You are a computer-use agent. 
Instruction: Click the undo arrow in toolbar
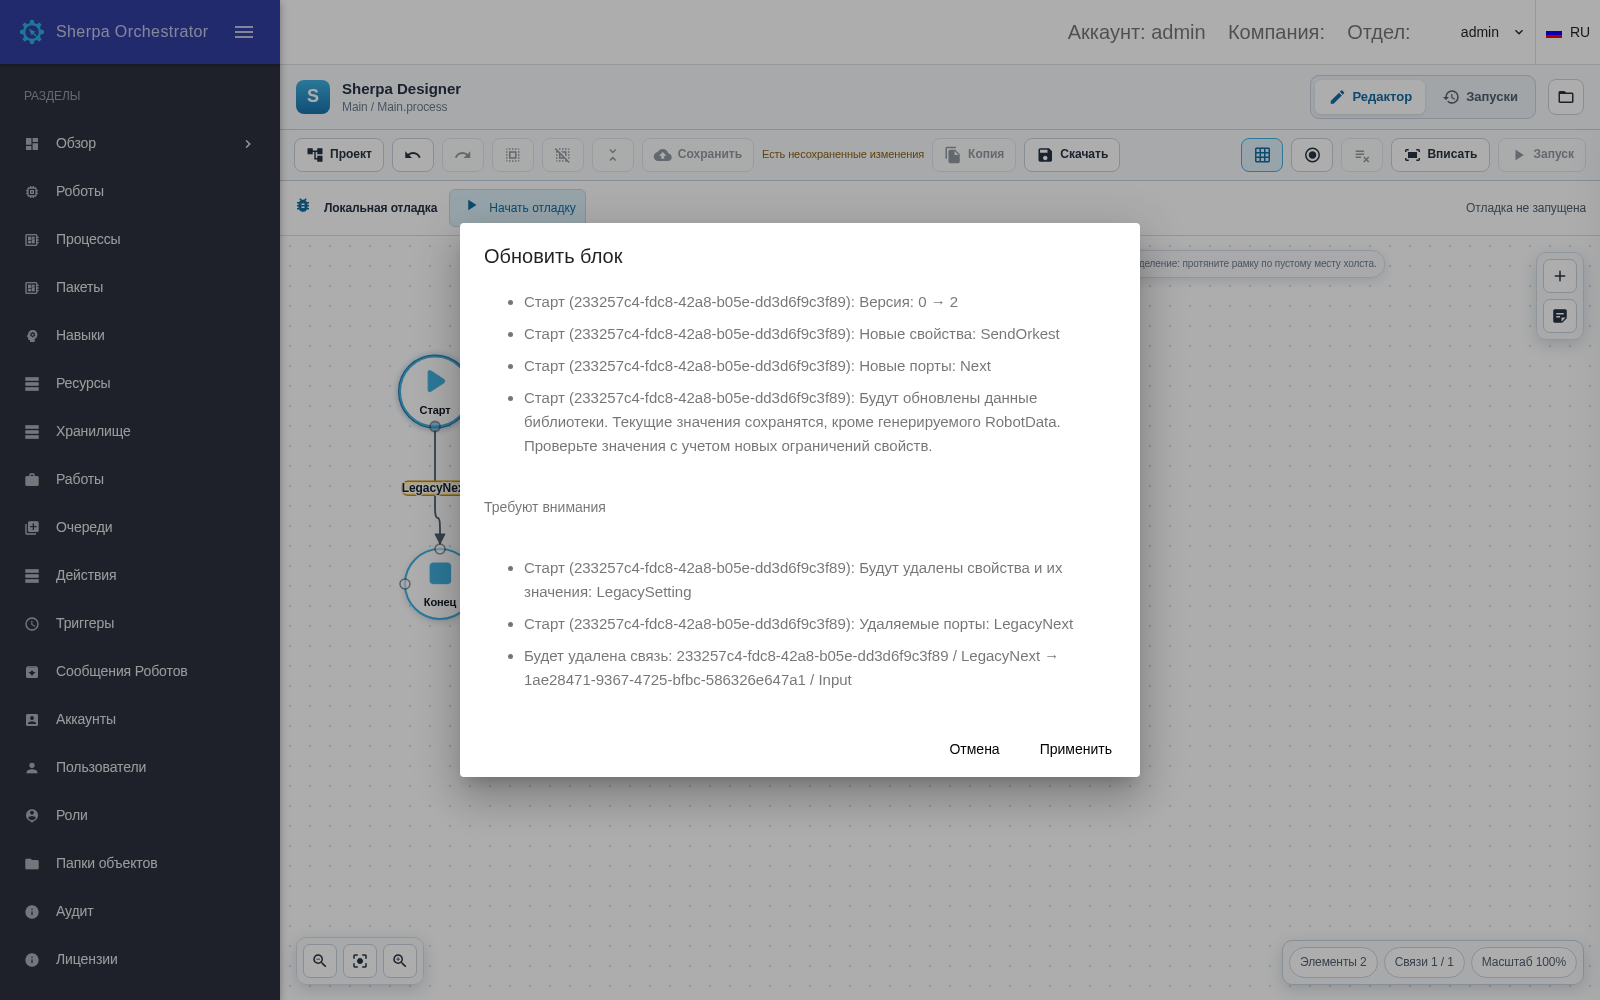coord(413,155)
